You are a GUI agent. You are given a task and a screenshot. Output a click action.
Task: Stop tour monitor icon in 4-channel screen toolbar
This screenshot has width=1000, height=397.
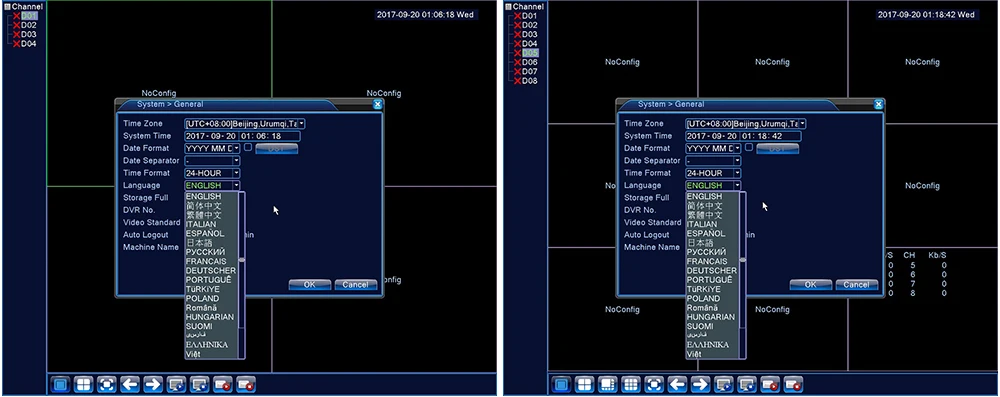[x=199, y=384]
